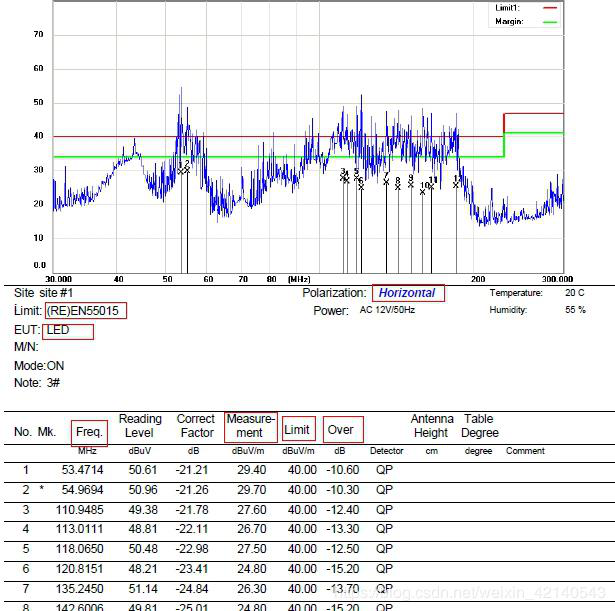The image size is (615, 611).
Task: Select the 53.4714 frequency cell
Action: click(82, 470)
